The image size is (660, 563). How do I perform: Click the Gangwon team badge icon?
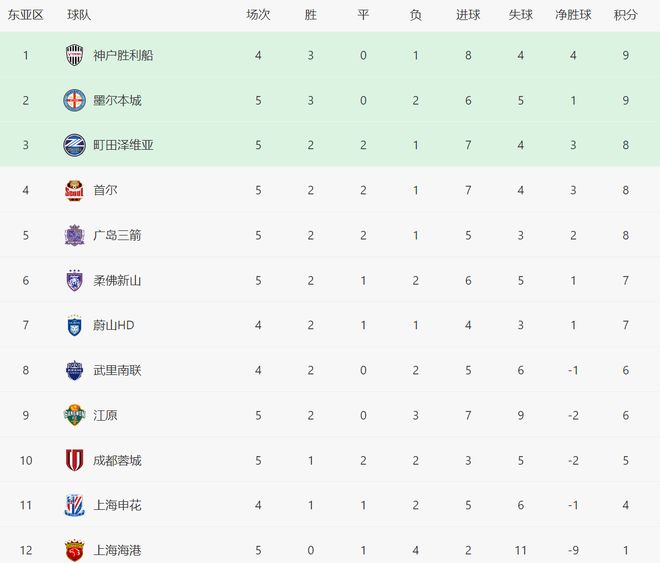(75, 415)
